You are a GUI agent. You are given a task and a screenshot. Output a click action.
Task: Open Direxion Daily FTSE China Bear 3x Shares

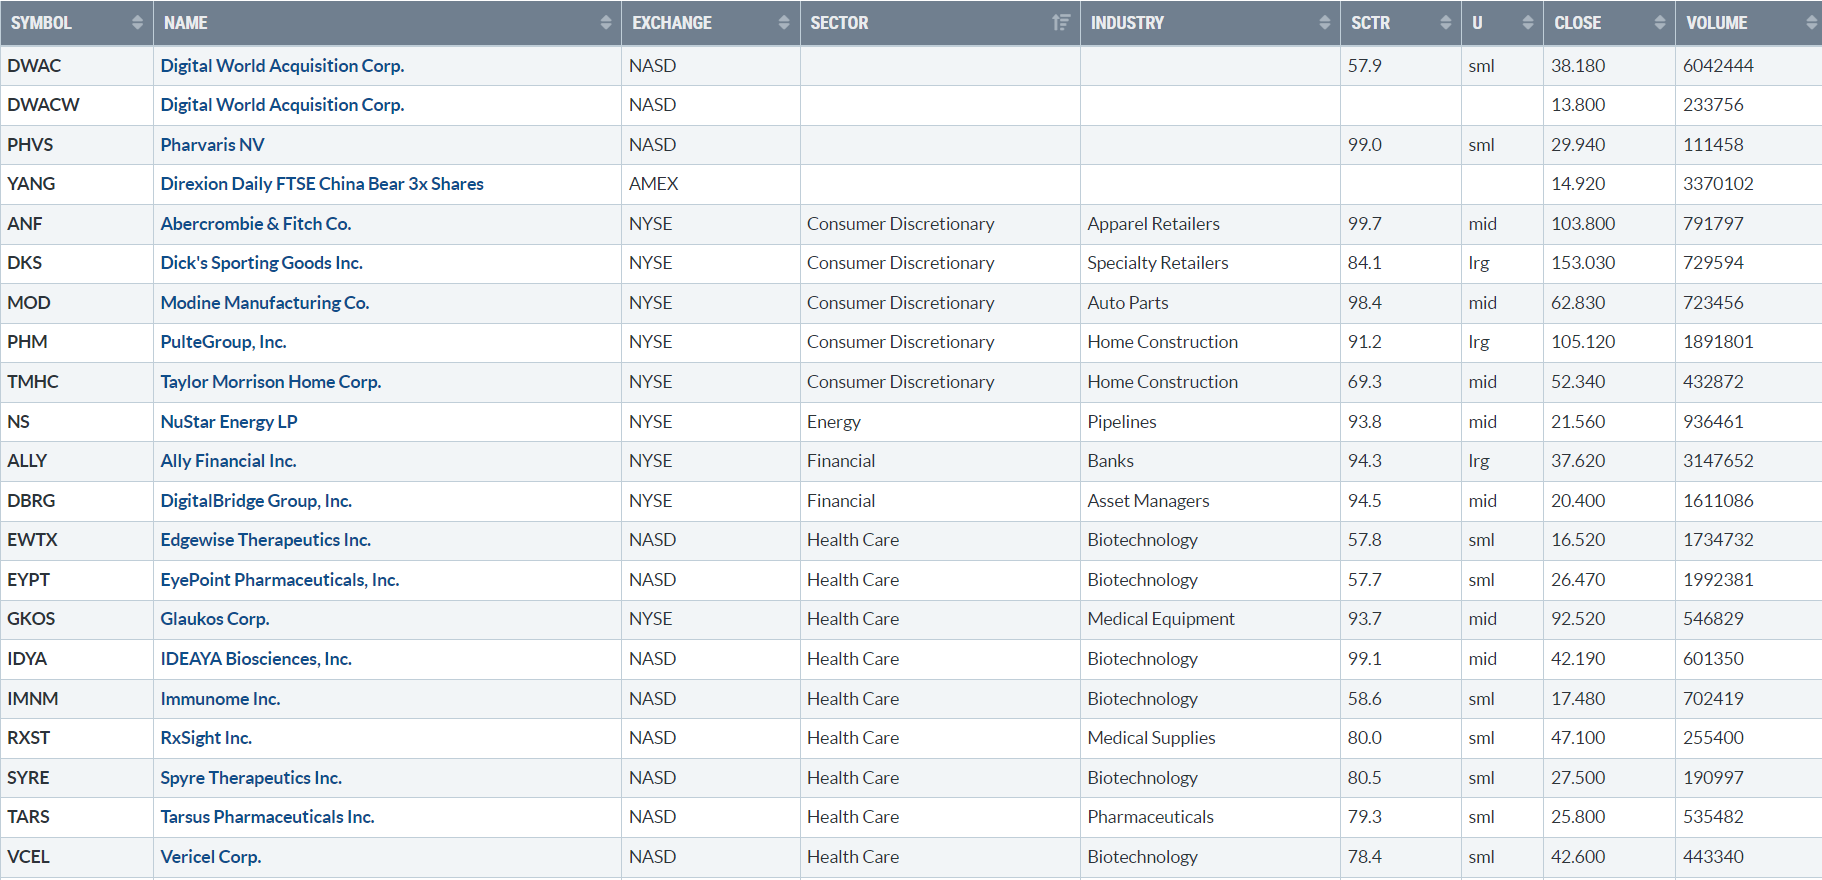(x=322, y=184)
